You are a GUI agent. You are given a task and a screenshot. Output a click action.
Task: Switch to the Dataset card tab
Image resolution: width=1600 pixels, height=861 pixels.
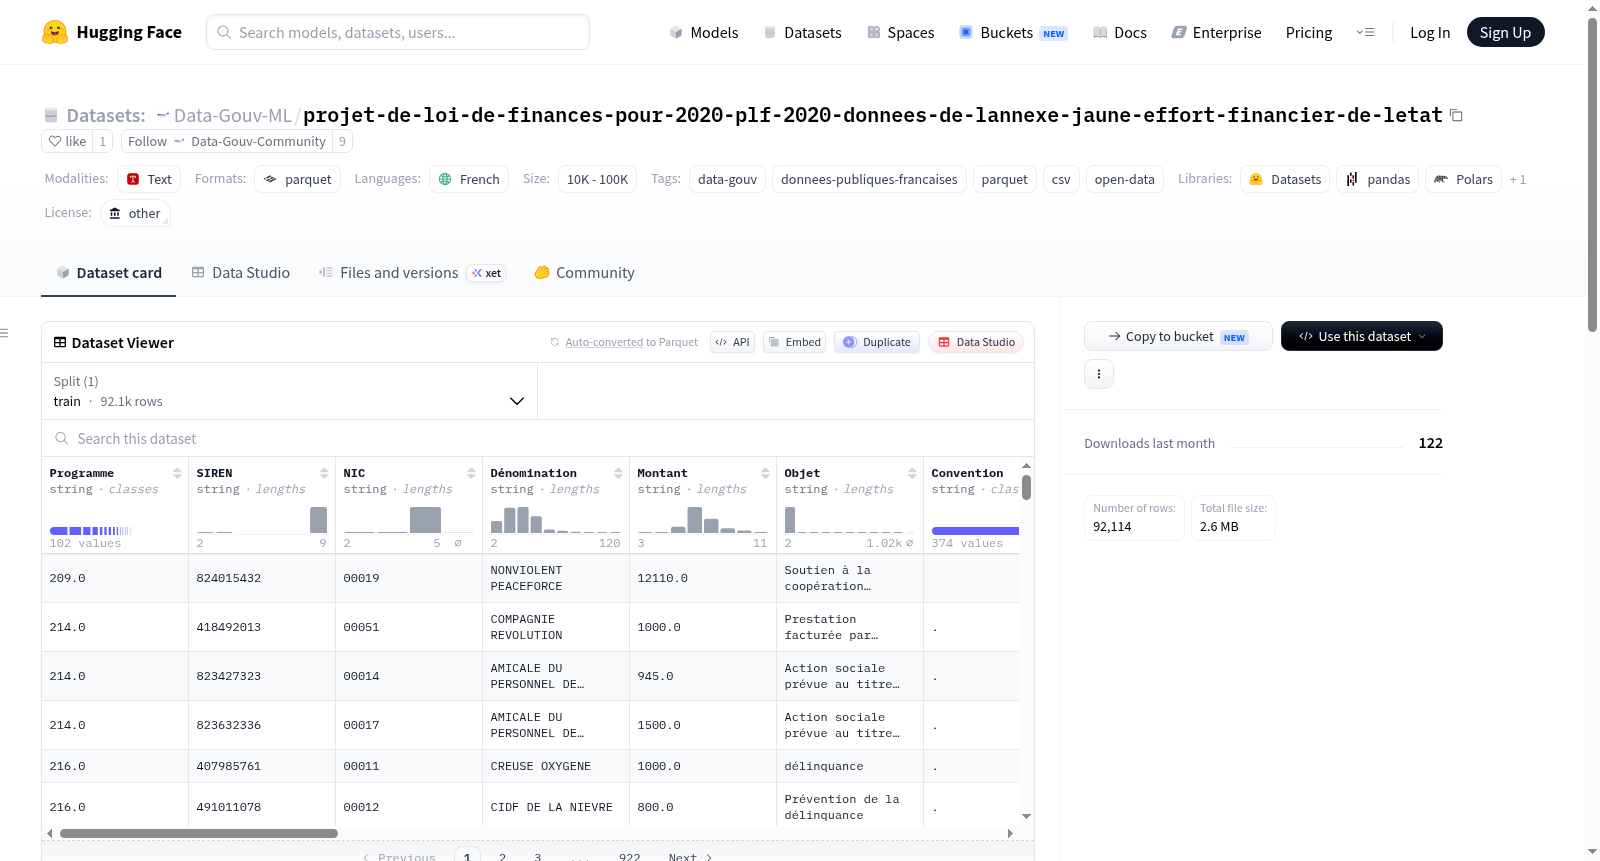(x=108, y=272)
